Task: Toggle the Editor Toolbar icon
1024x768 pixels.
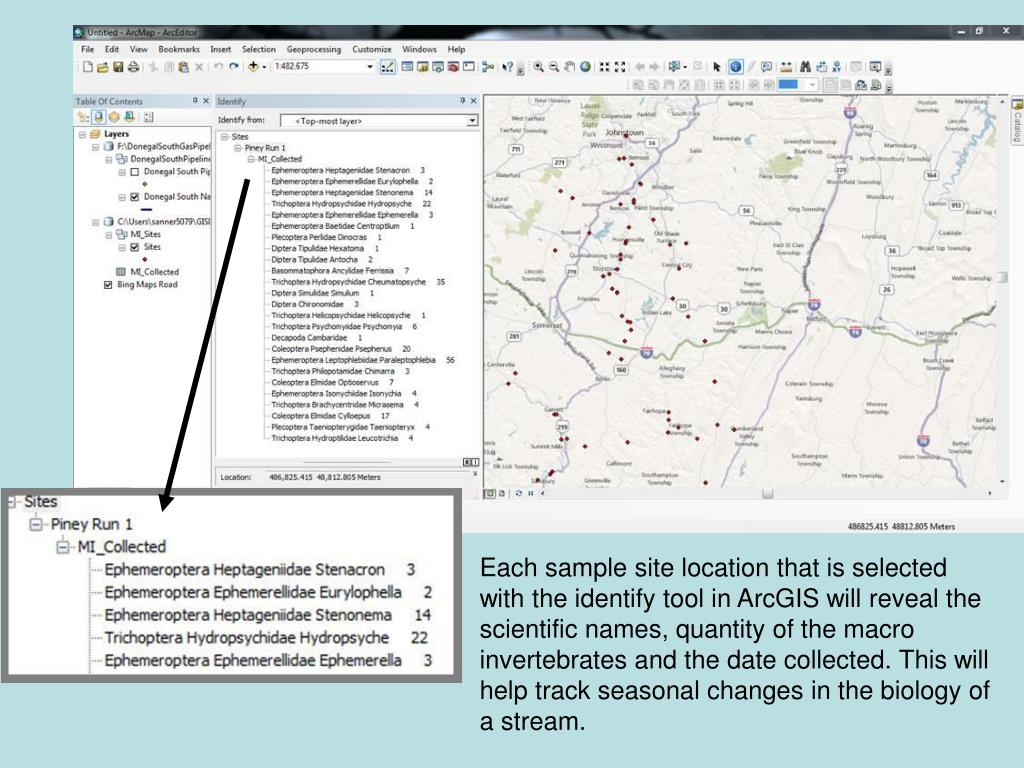Action: 387,67
